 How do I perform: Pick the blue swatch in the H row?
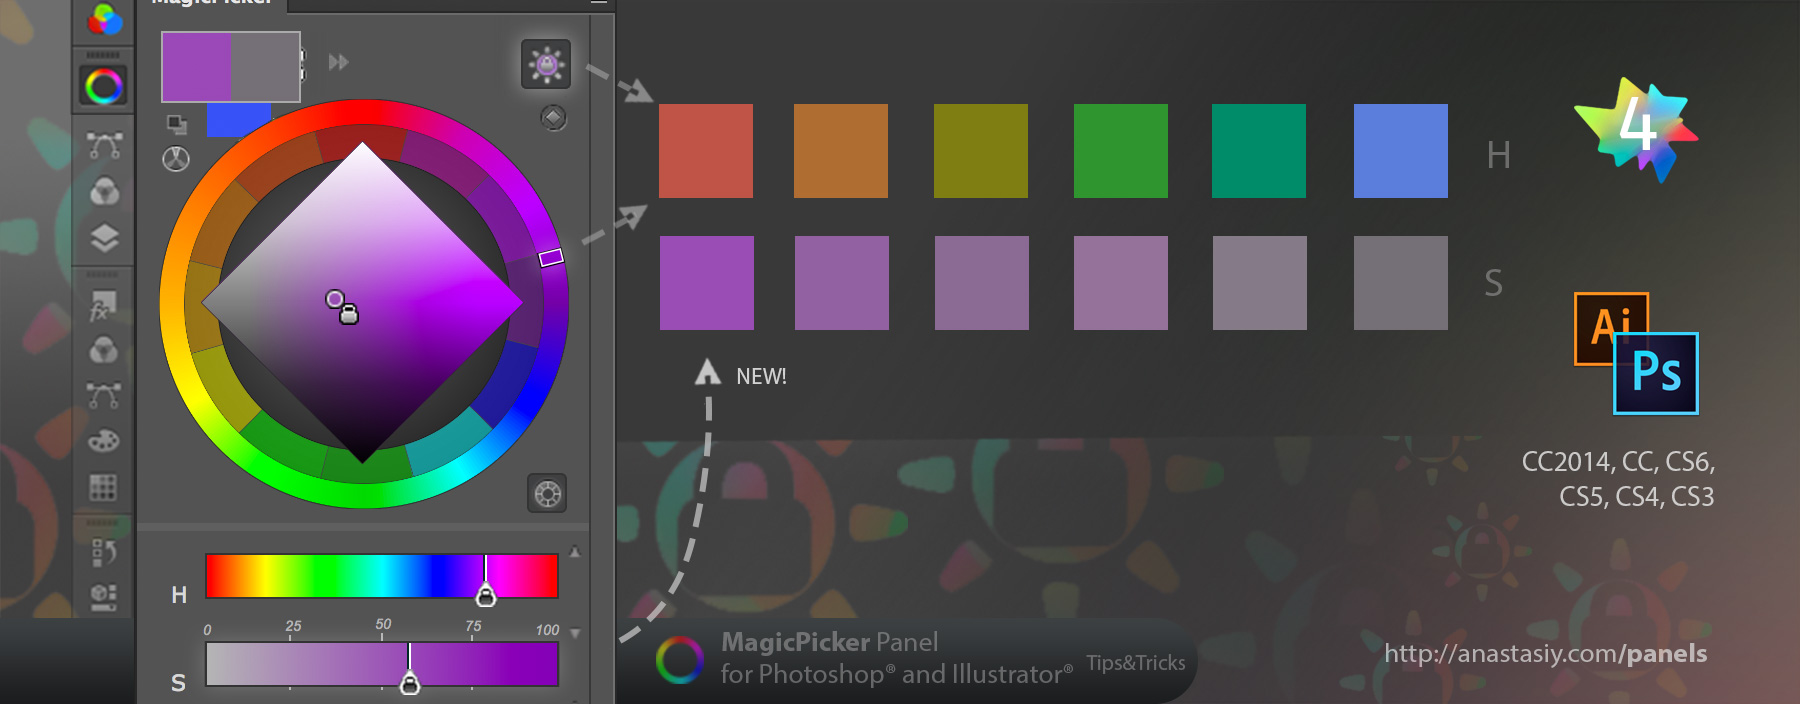1401,151
